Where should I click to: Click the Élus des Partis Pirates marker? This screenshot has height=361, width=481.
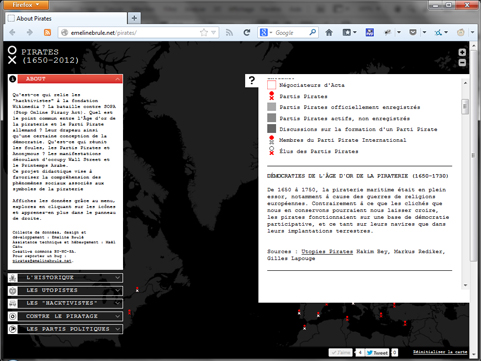click(271, 151)
